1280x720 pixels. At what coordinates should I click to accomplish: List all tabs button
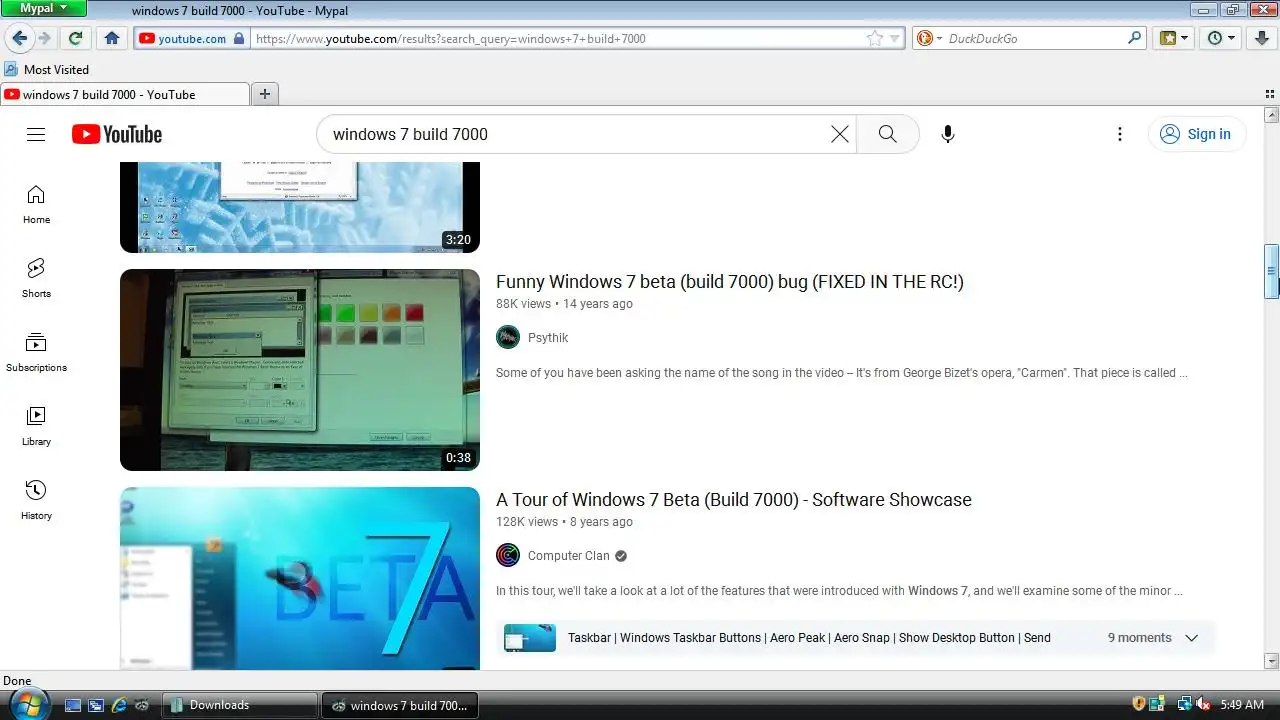pyautogui.click(x=1270, y=94)
